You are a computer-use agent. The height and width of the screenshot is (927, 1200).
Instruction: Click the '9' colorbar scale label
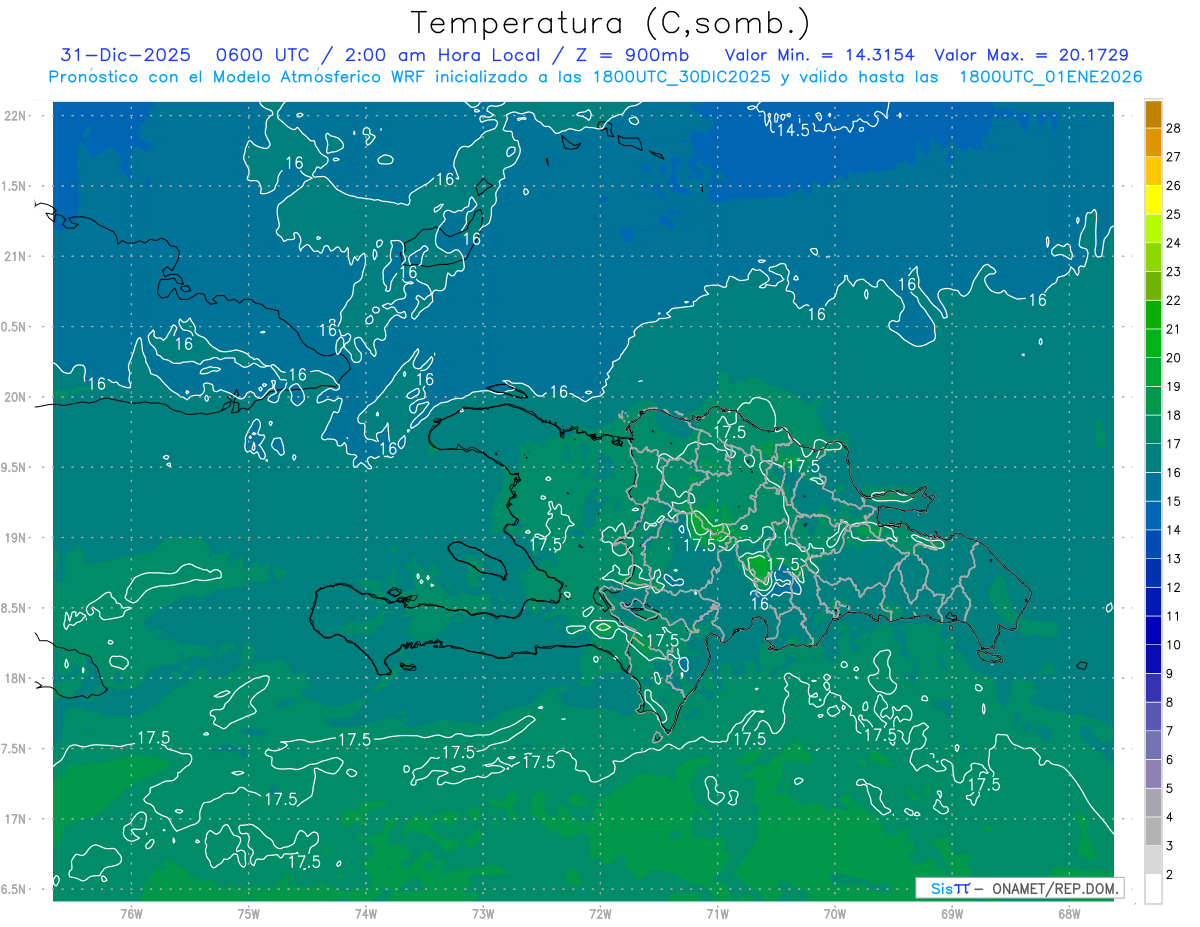(x=1170, y=674)
